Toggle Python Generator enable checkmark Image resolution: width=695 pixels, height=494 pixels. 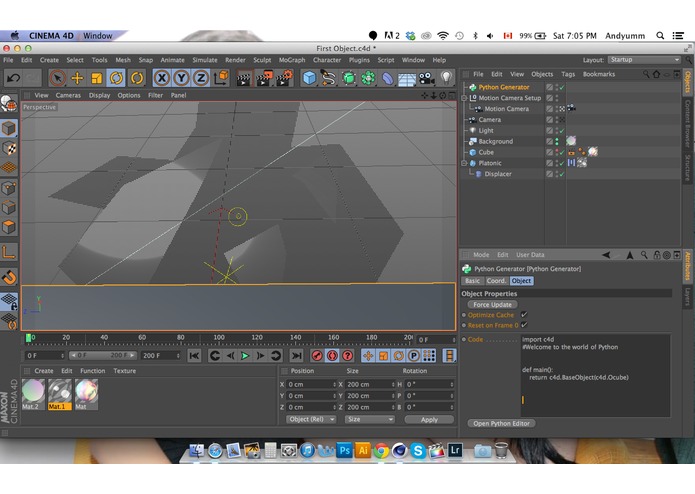pos(562,88)
